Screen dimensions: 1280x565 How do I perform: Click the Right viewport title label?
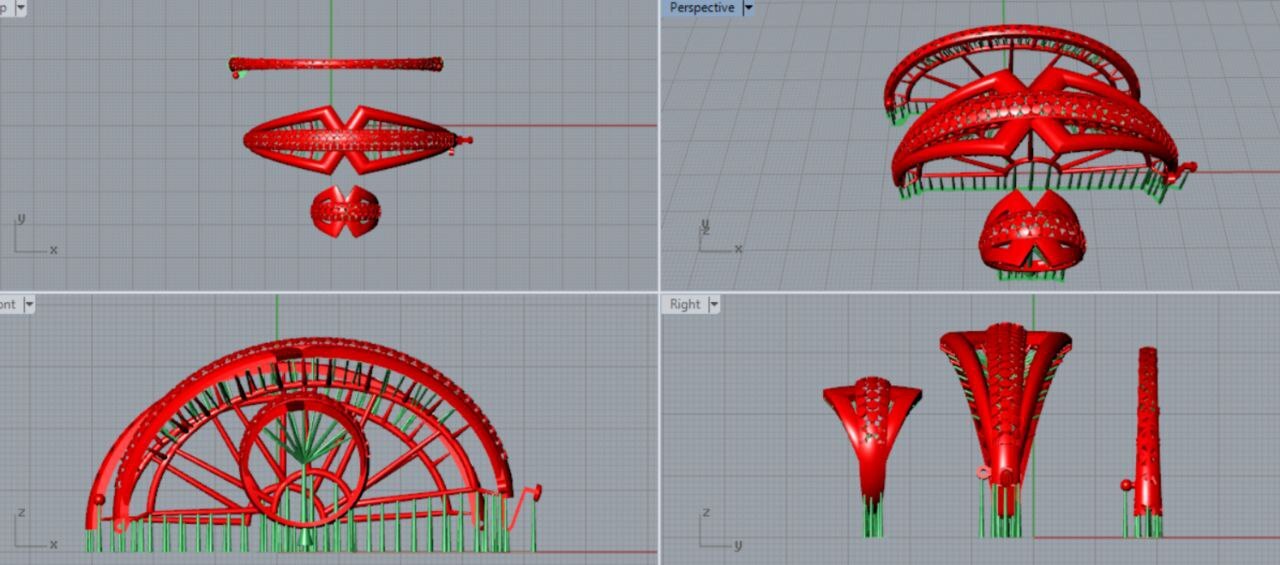pos(685,304)
